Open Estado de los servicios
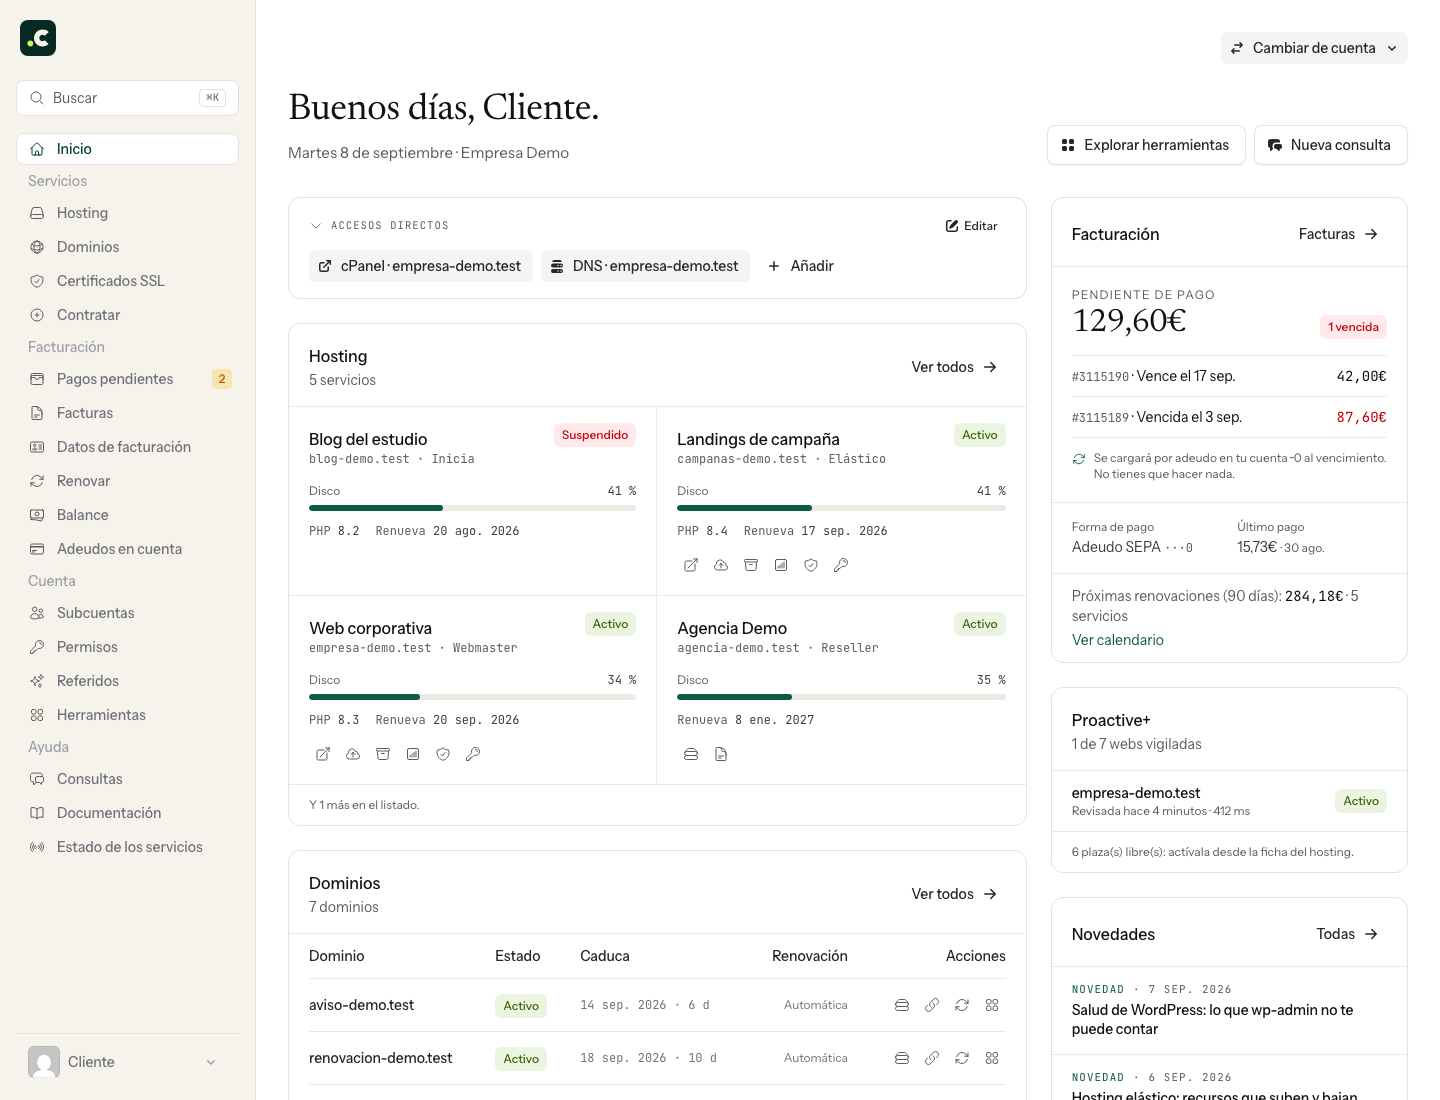The image size is (1440, 1100). (127, 847)
